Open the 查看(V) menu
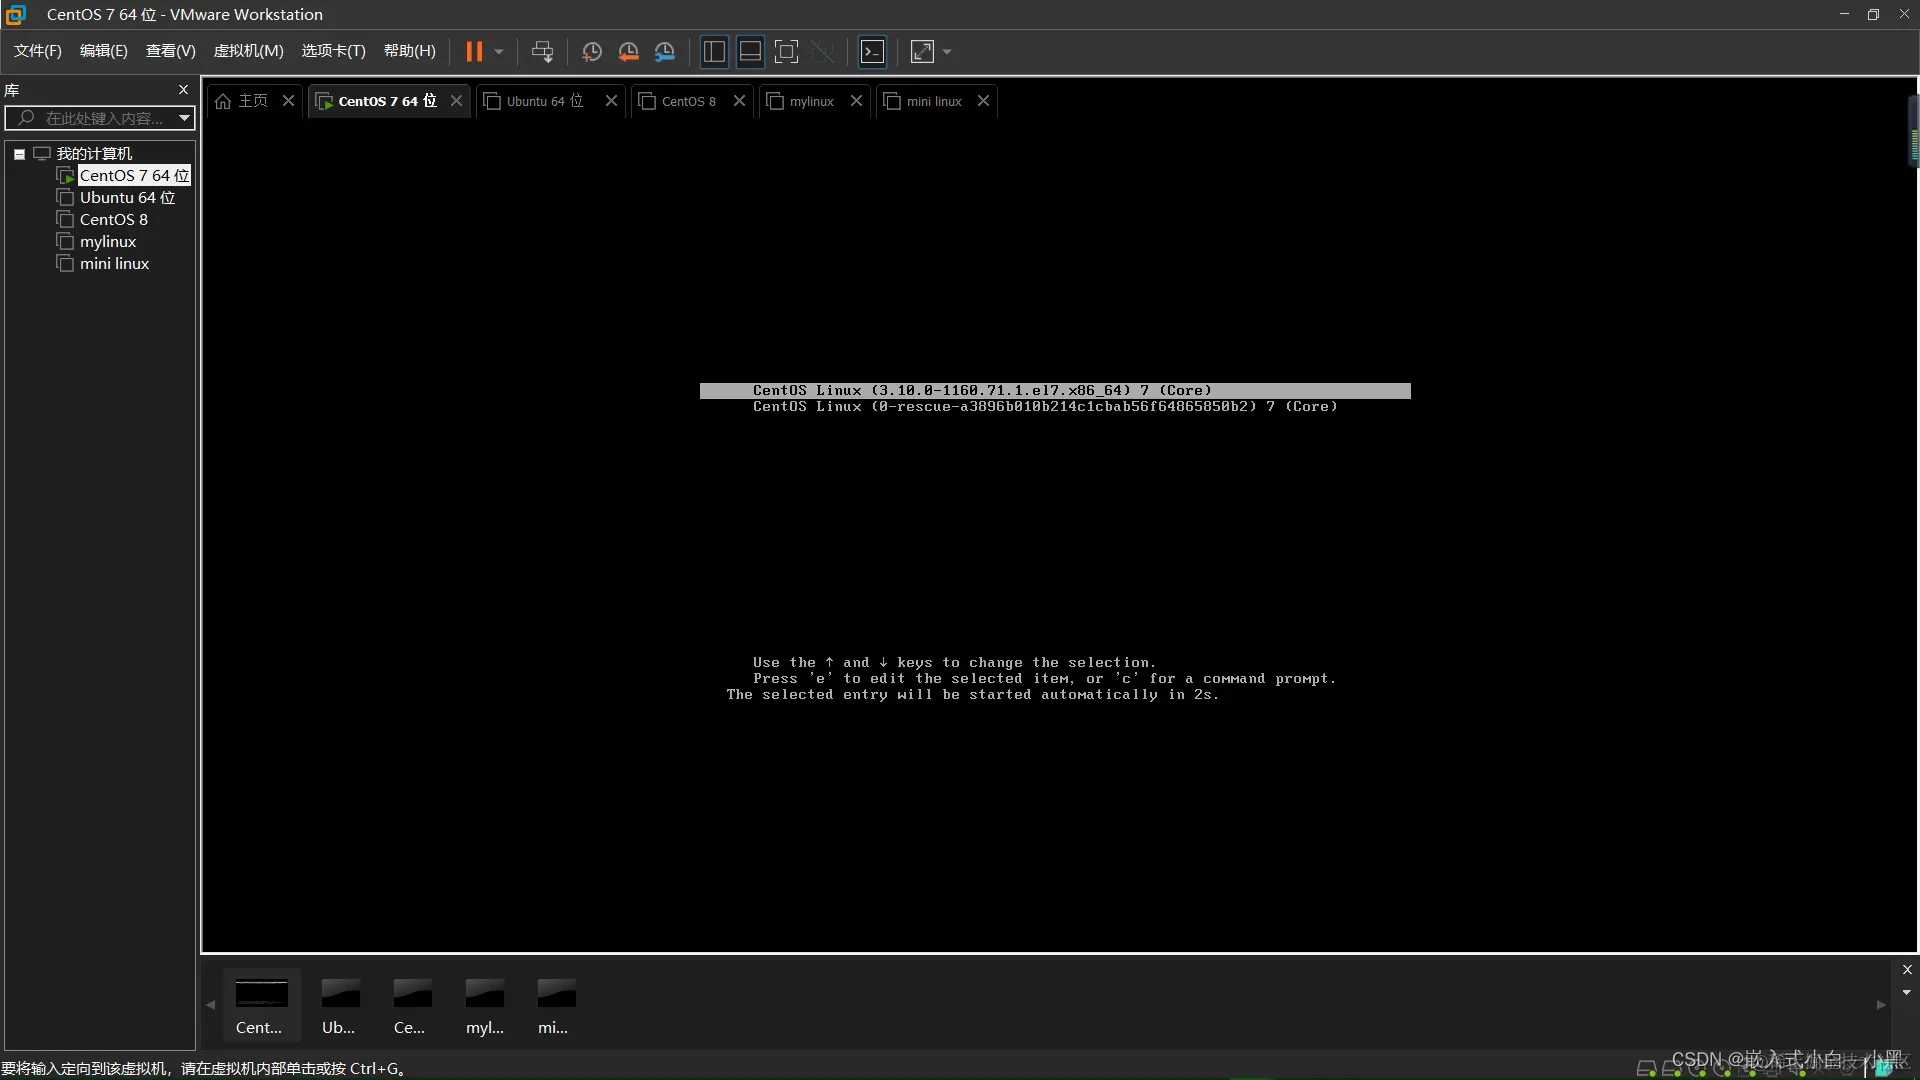This screenshot has width=1920, height=1080. [171, 51]
